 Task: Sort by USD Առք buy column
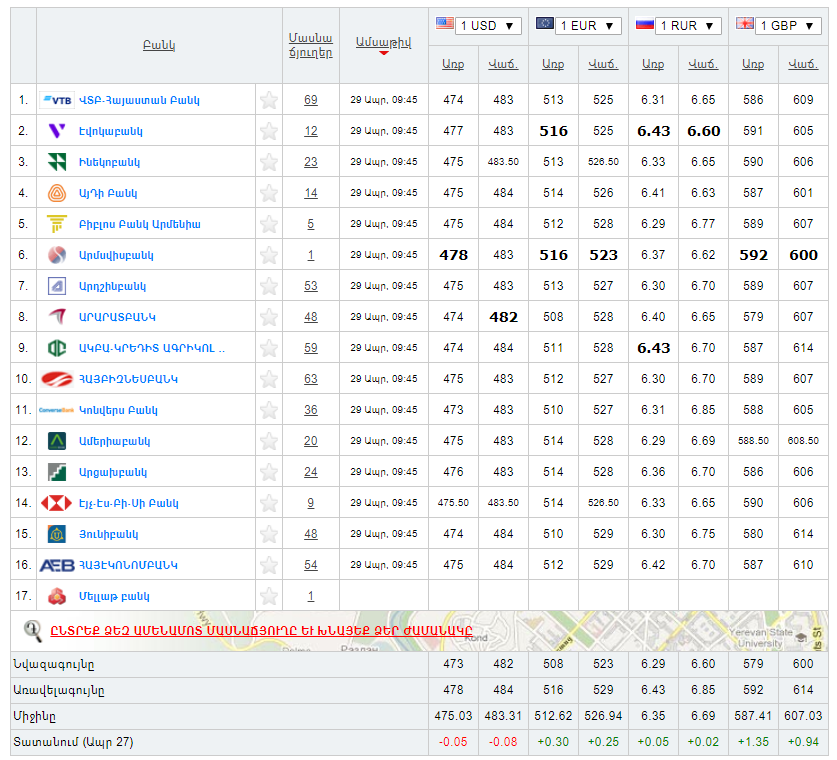tap(453, 64)
